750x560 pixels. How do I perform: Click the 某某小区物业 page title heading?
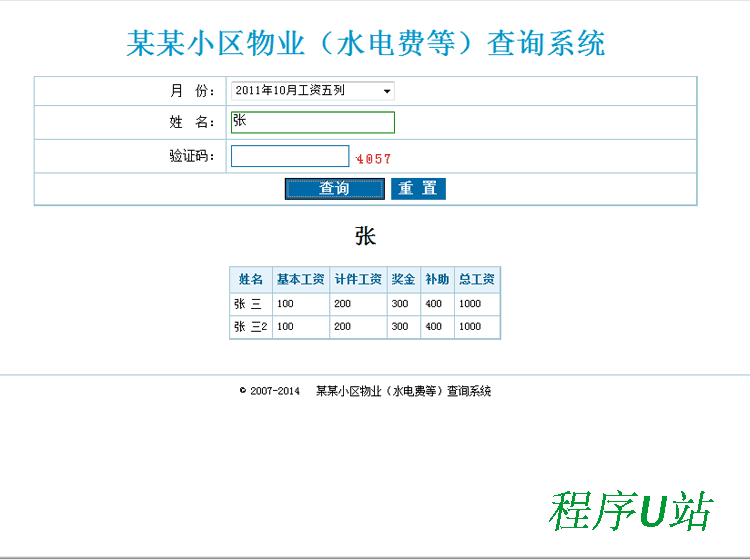coord(366,43)
